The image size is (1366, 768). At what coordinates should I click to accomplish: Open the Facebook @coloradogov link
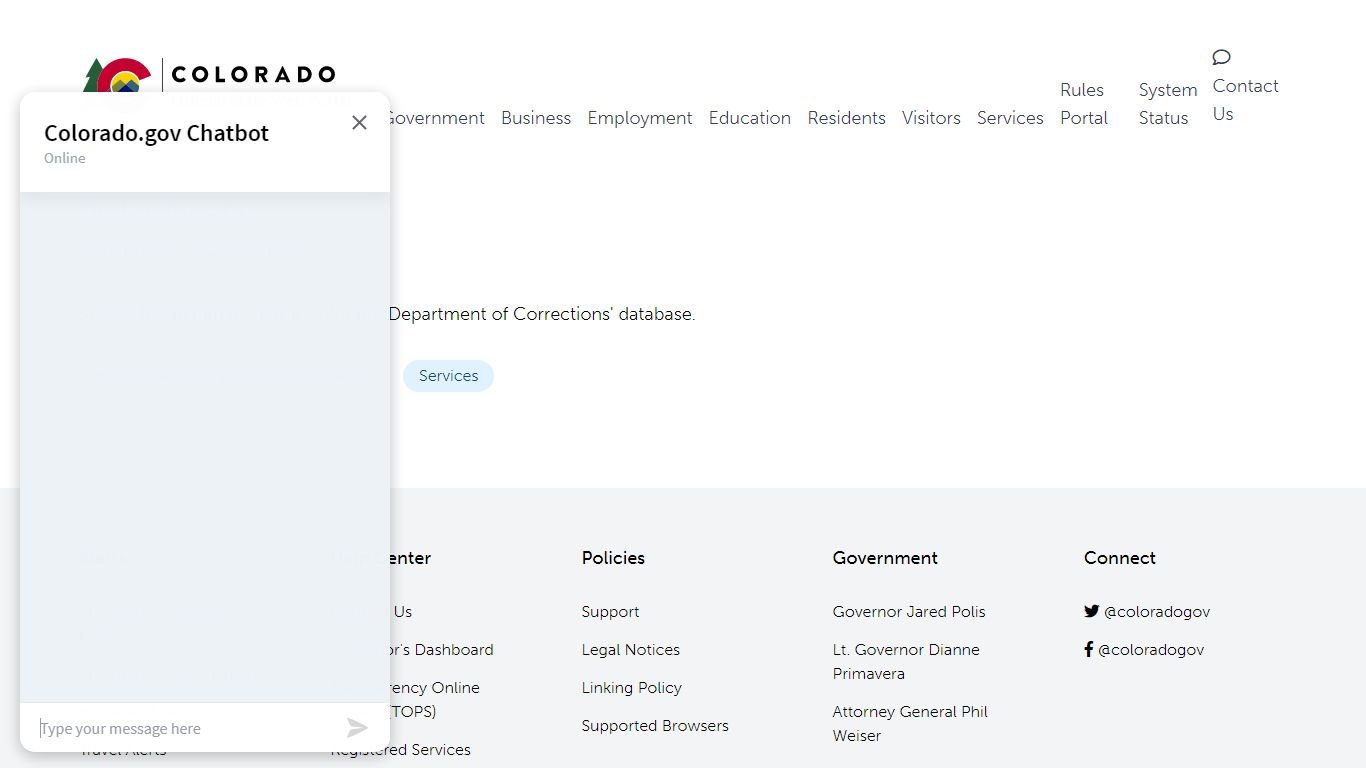[x=1150, y=650]
